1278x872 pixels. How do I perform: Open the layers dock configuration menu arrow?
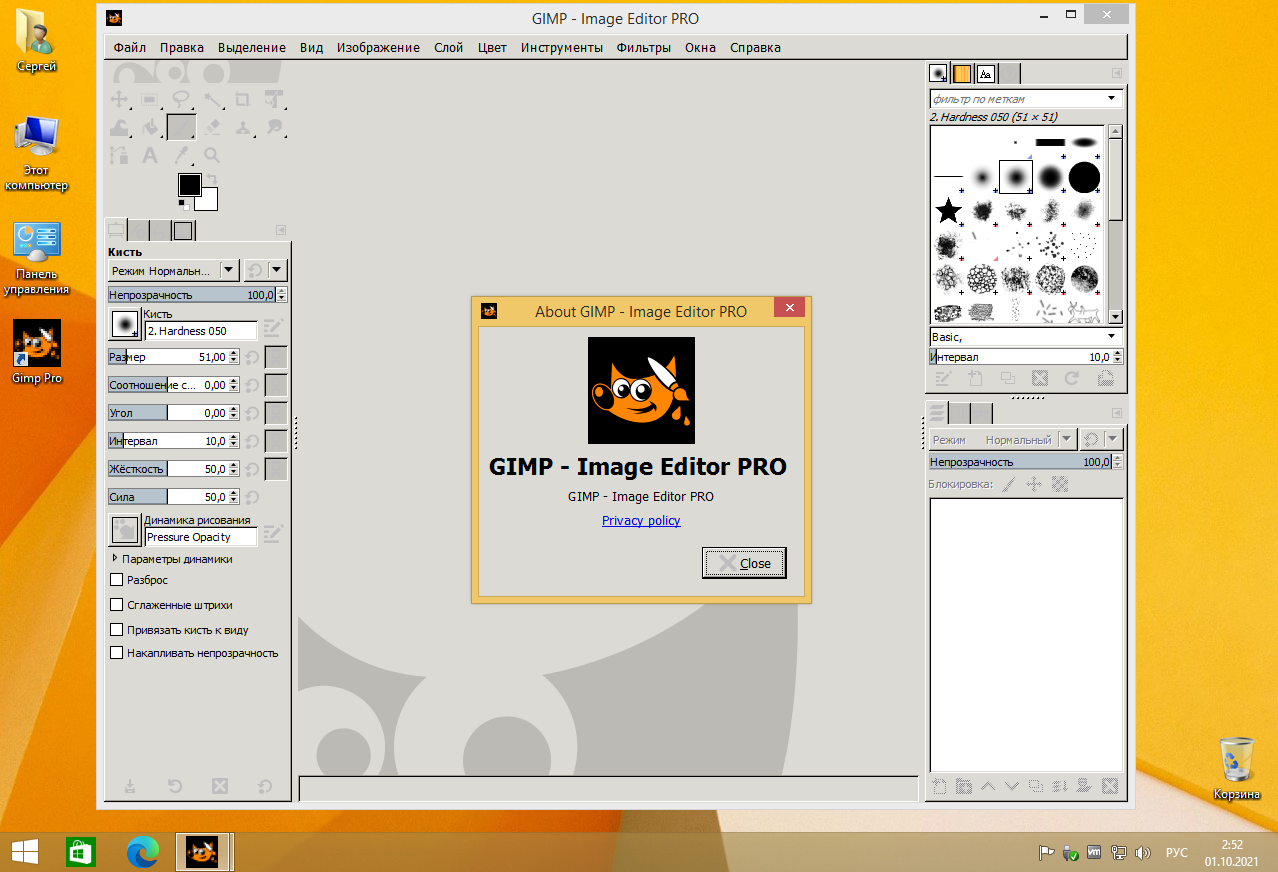pyautogui.click(x=1117, y=412)
